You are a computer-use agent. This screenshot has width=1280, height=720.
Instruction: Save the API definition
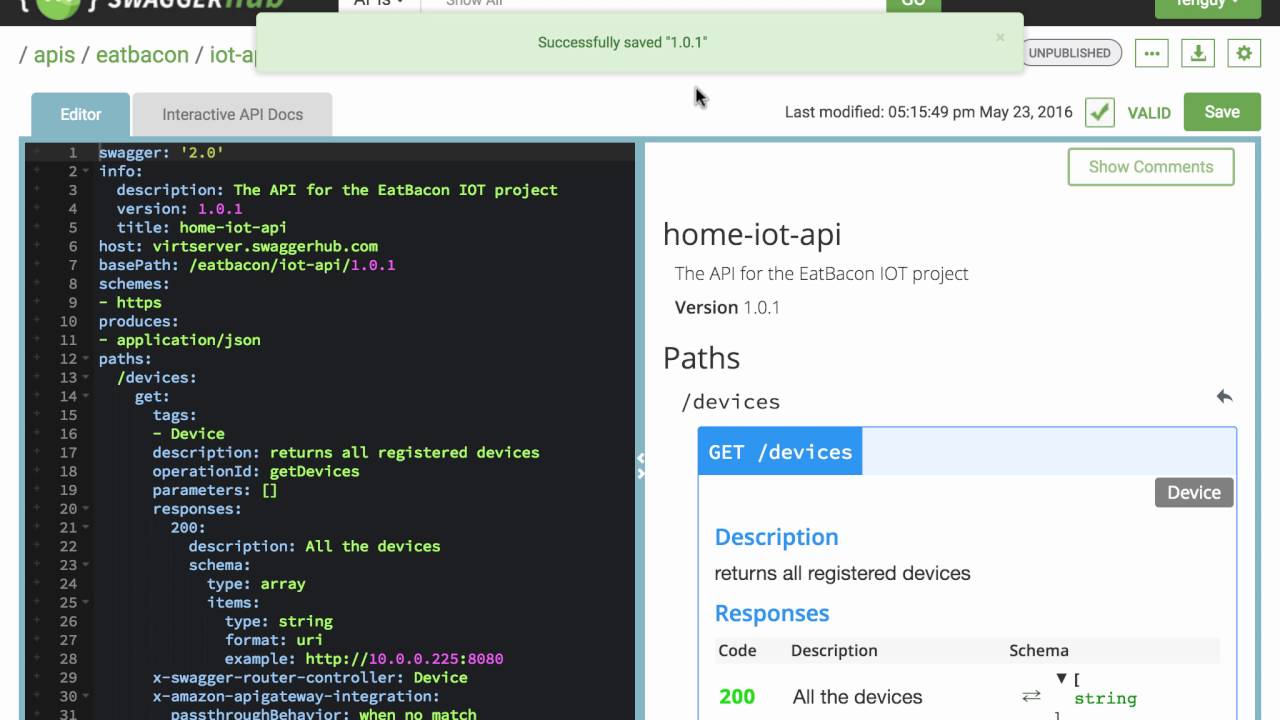pos(1222,112)
